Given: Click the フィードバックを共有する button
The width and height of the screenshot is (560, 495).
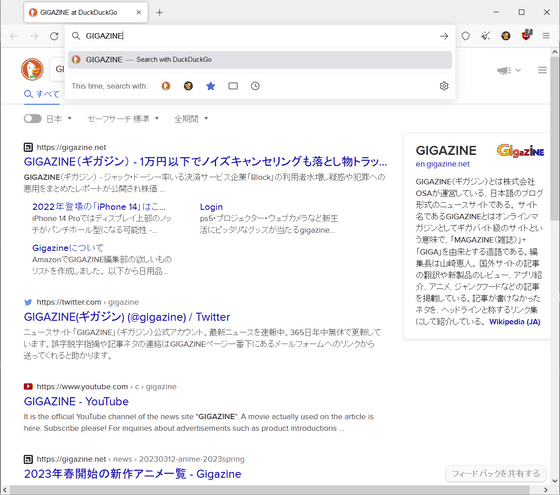Looking at the screenshot, I should click(x=496, y=474).
